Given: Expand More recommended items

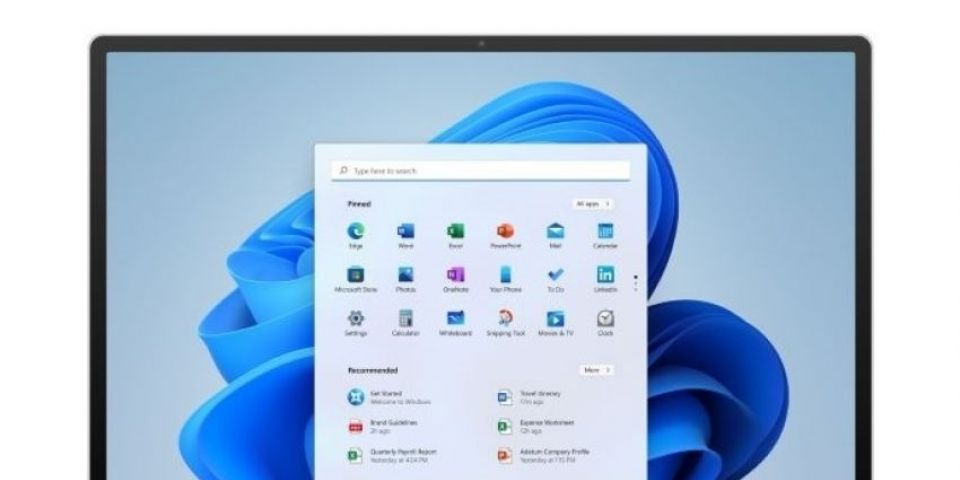Looking at the screenshot, I should 597,370.
